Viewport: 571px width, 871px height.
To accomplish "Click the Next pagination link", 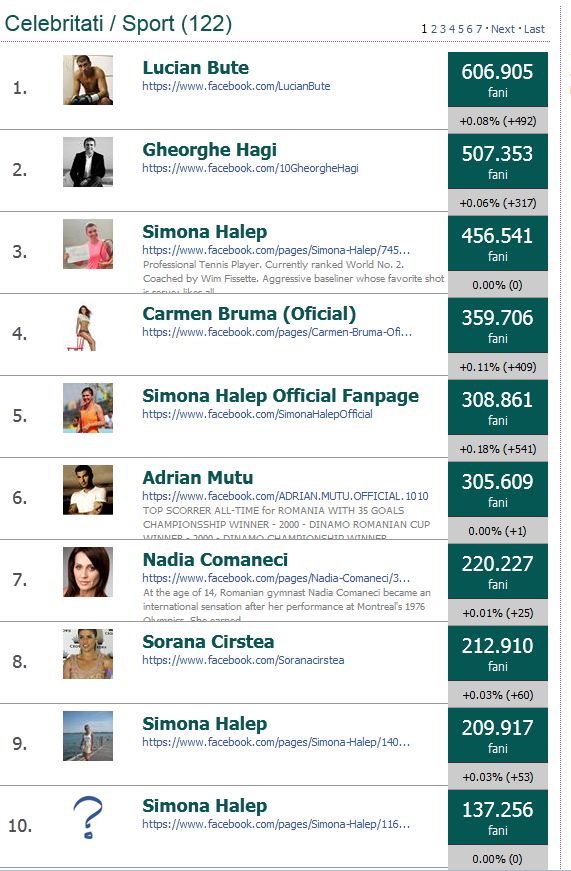I will (503, 29).
